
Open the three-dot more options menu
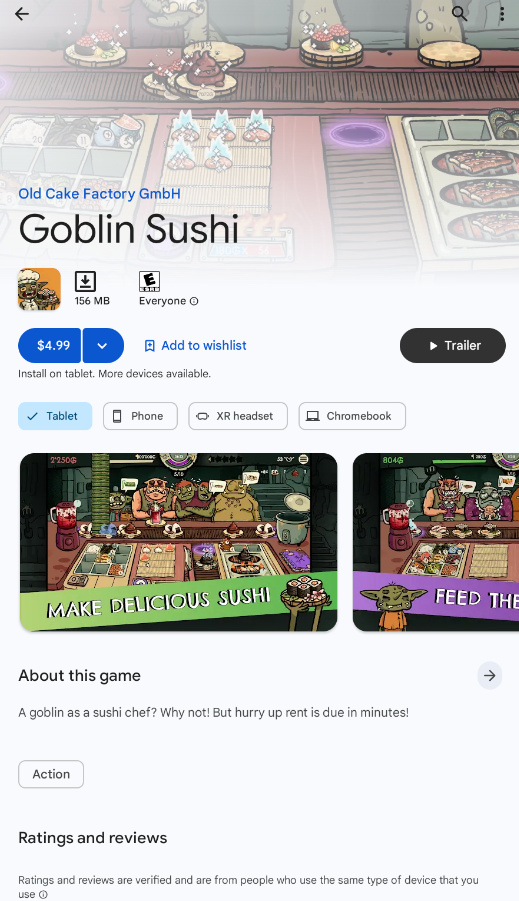click(502, 14)
